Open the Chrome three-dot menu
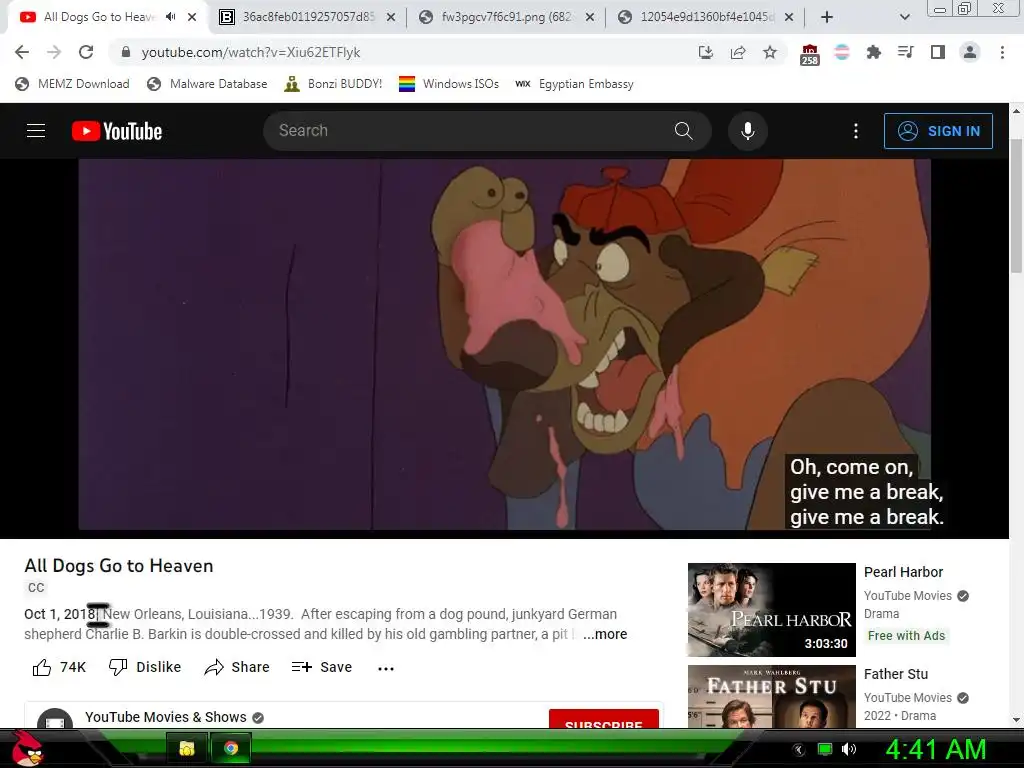The height and width of the screenshot is (768, 1024). click(1002, 52)
